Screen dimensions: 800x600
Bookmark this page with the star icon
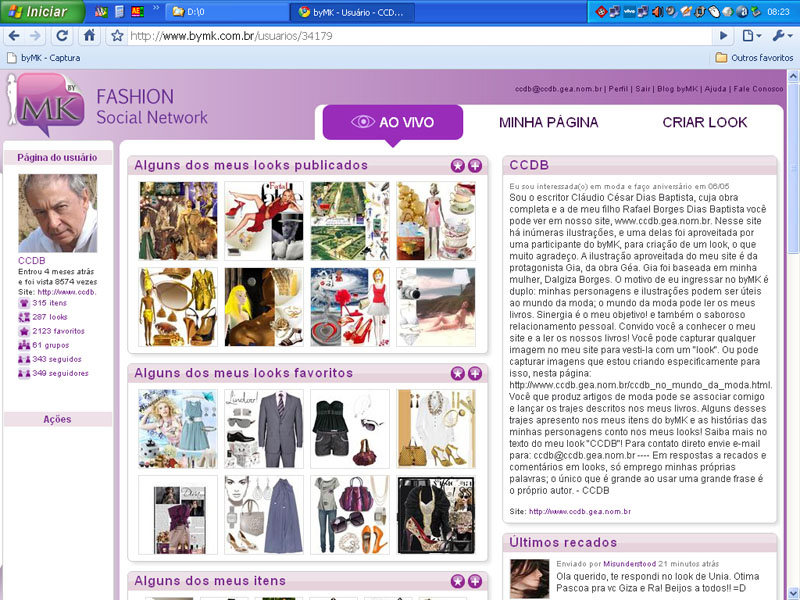(116, 35)
